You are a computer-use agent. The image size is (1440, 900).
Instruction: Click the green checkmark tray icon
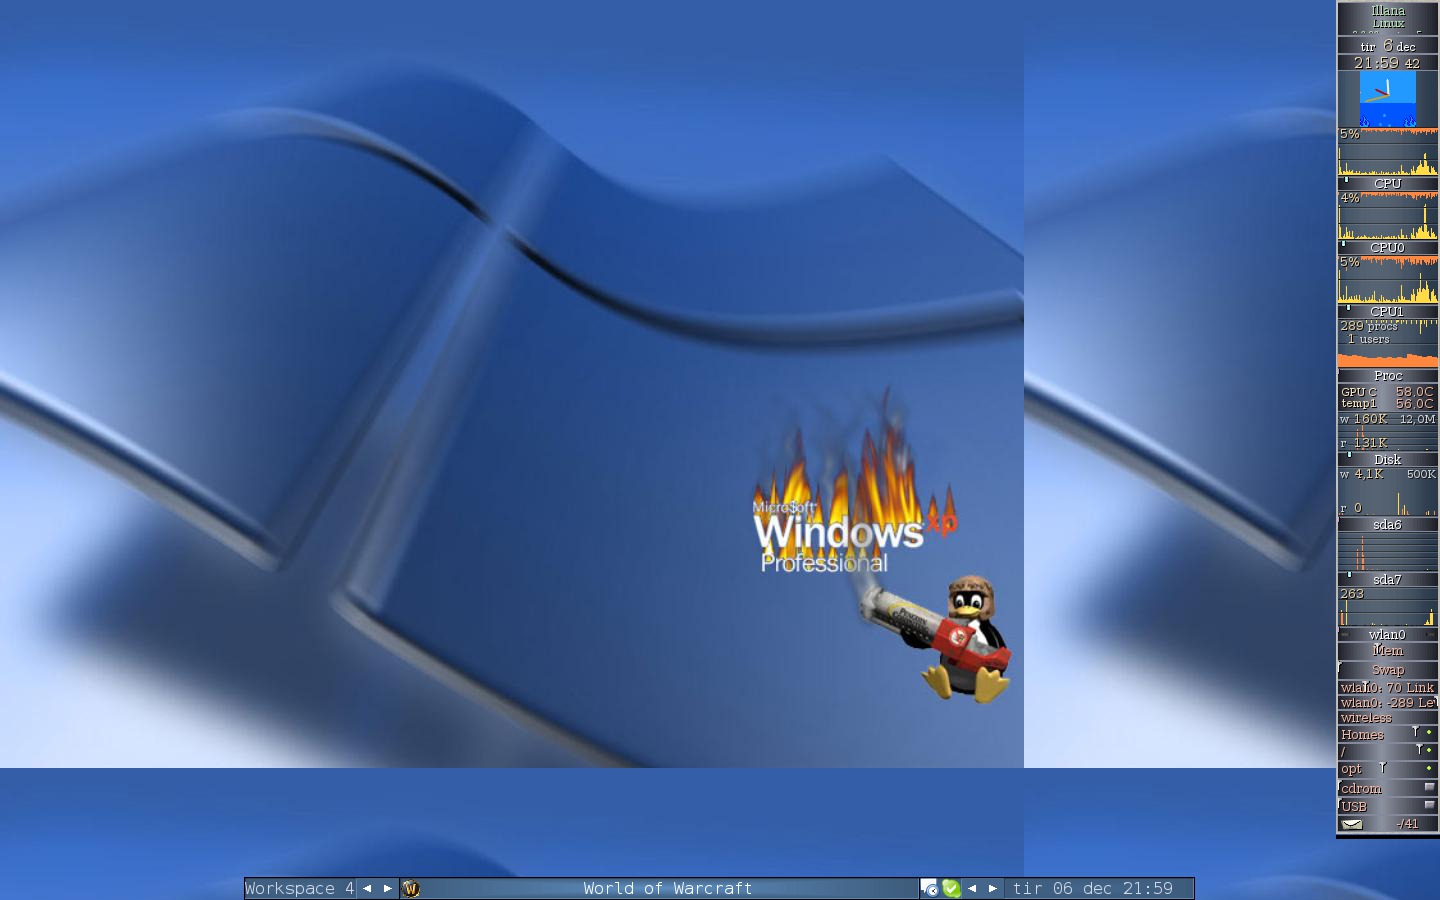[x=951, y=888]
